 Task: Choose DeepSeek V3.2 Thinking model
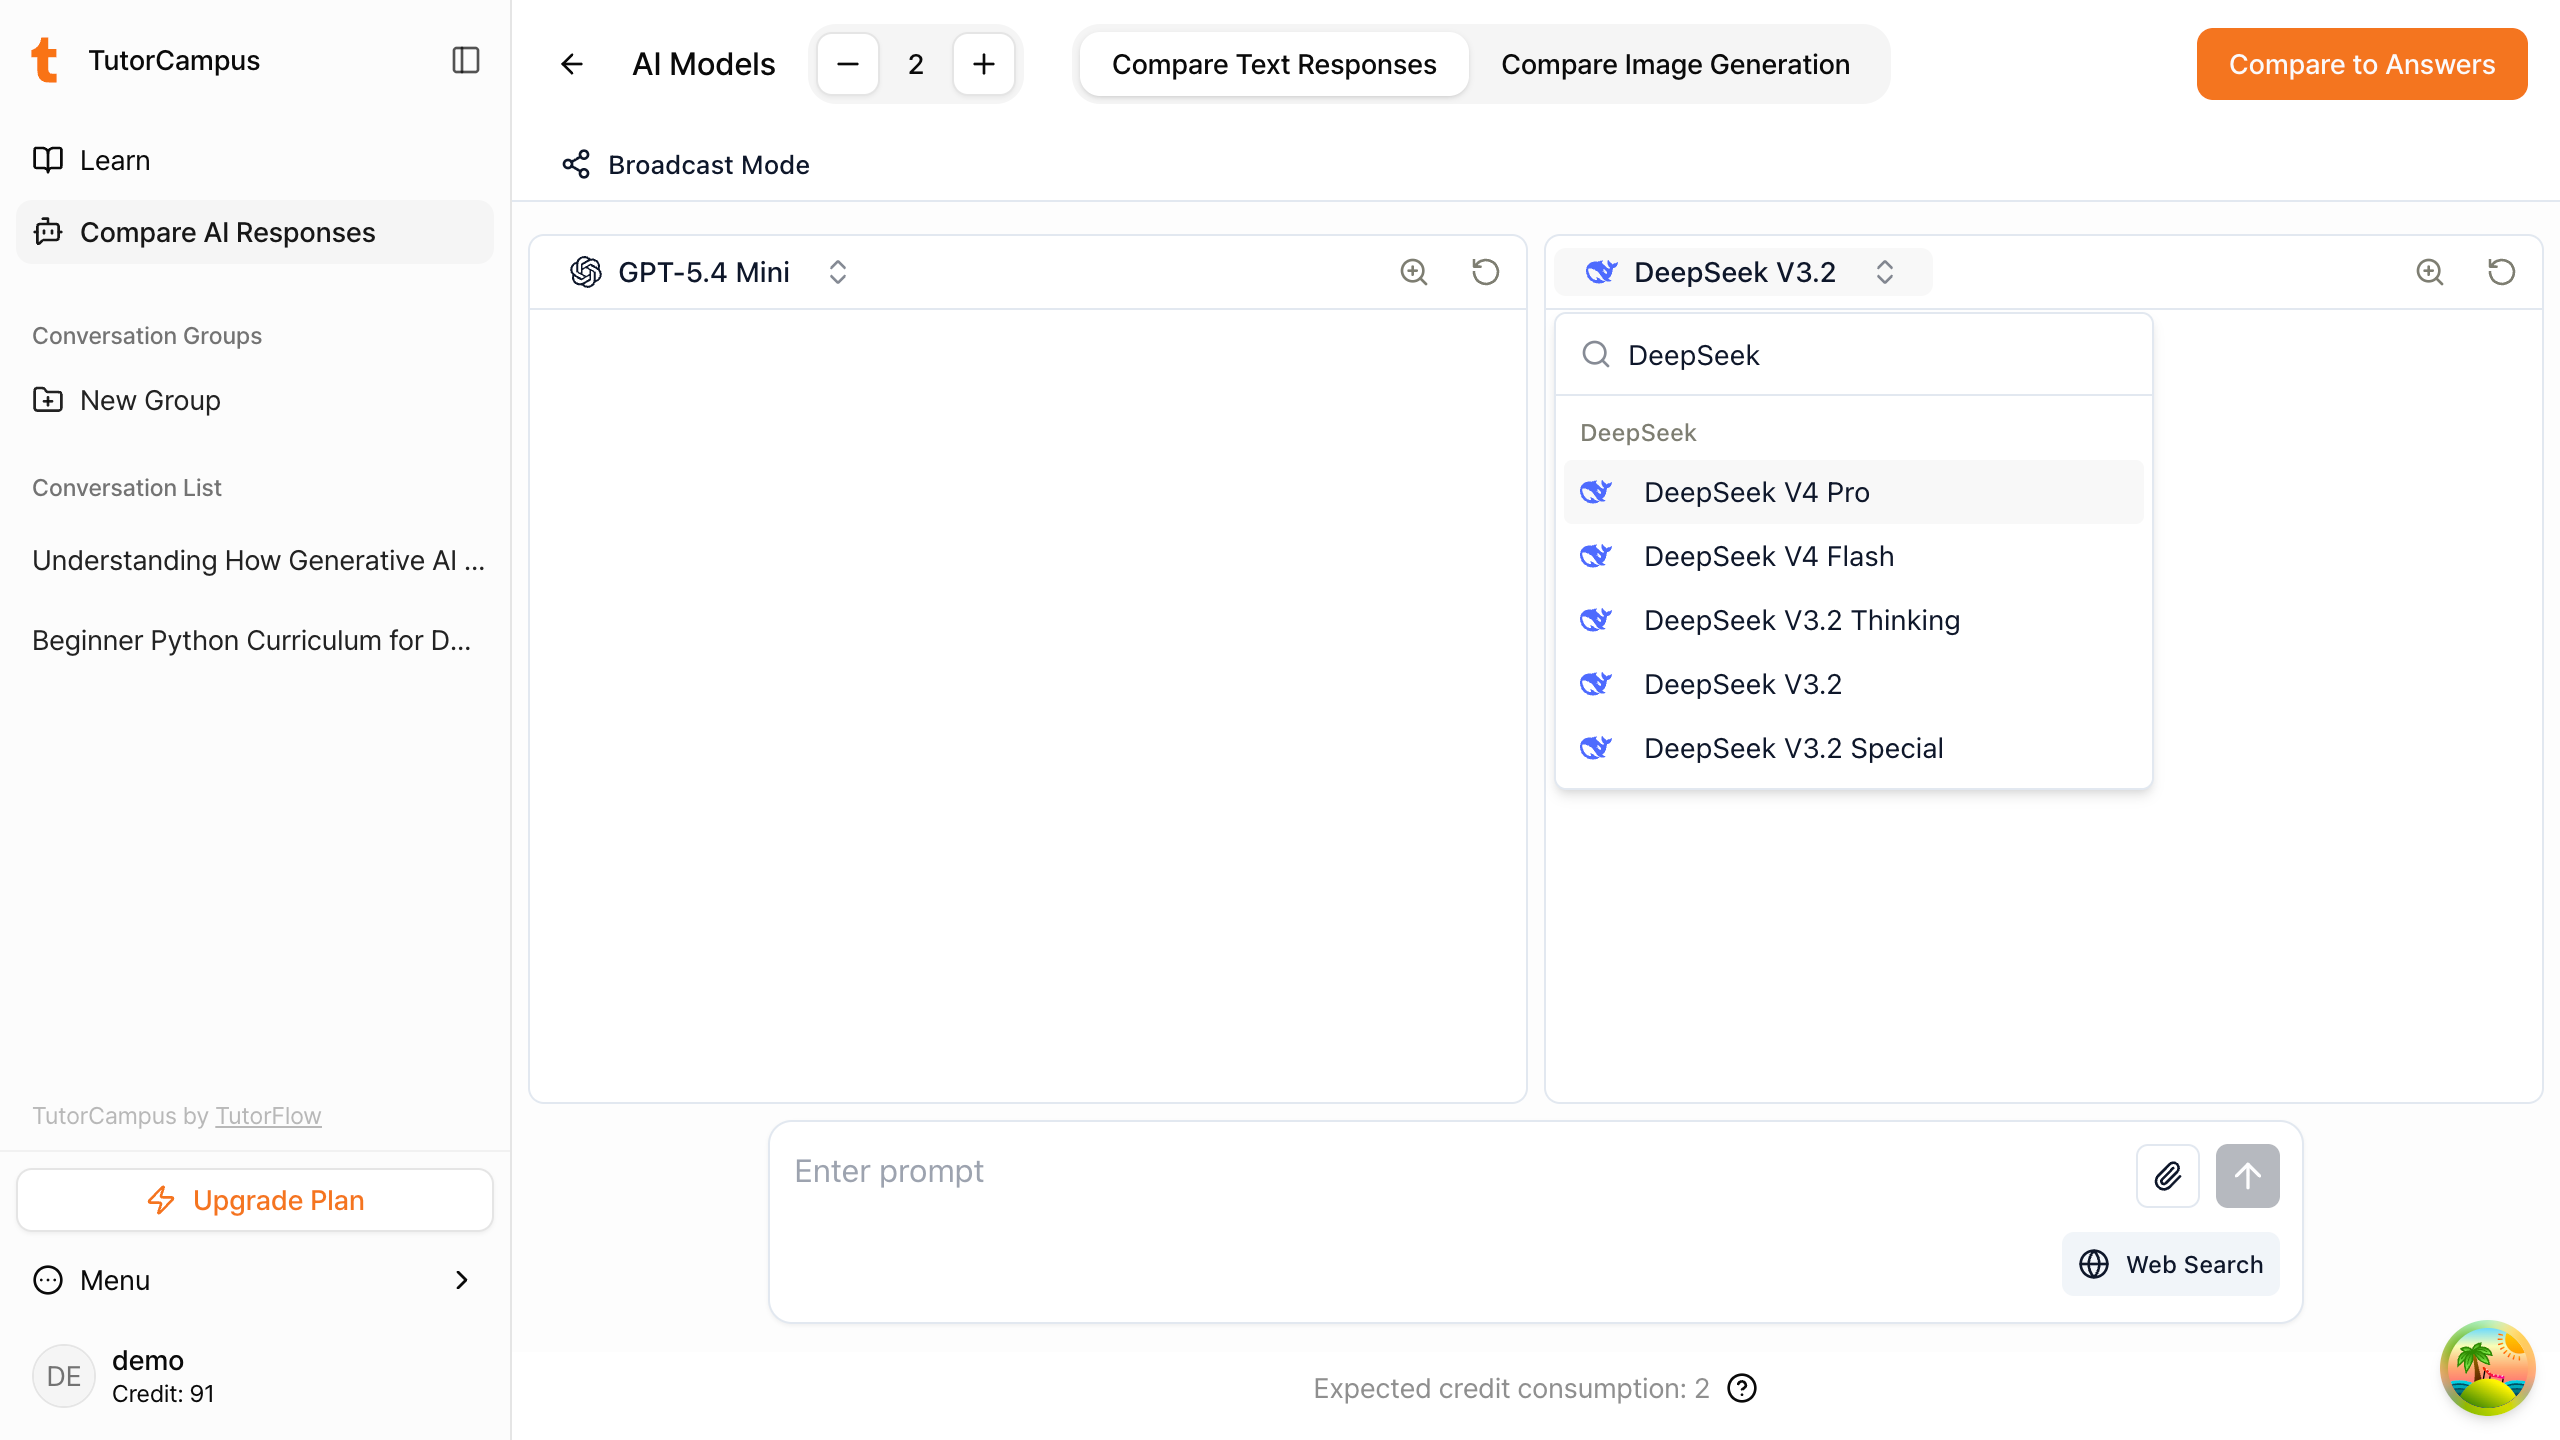coord(1854,620)
